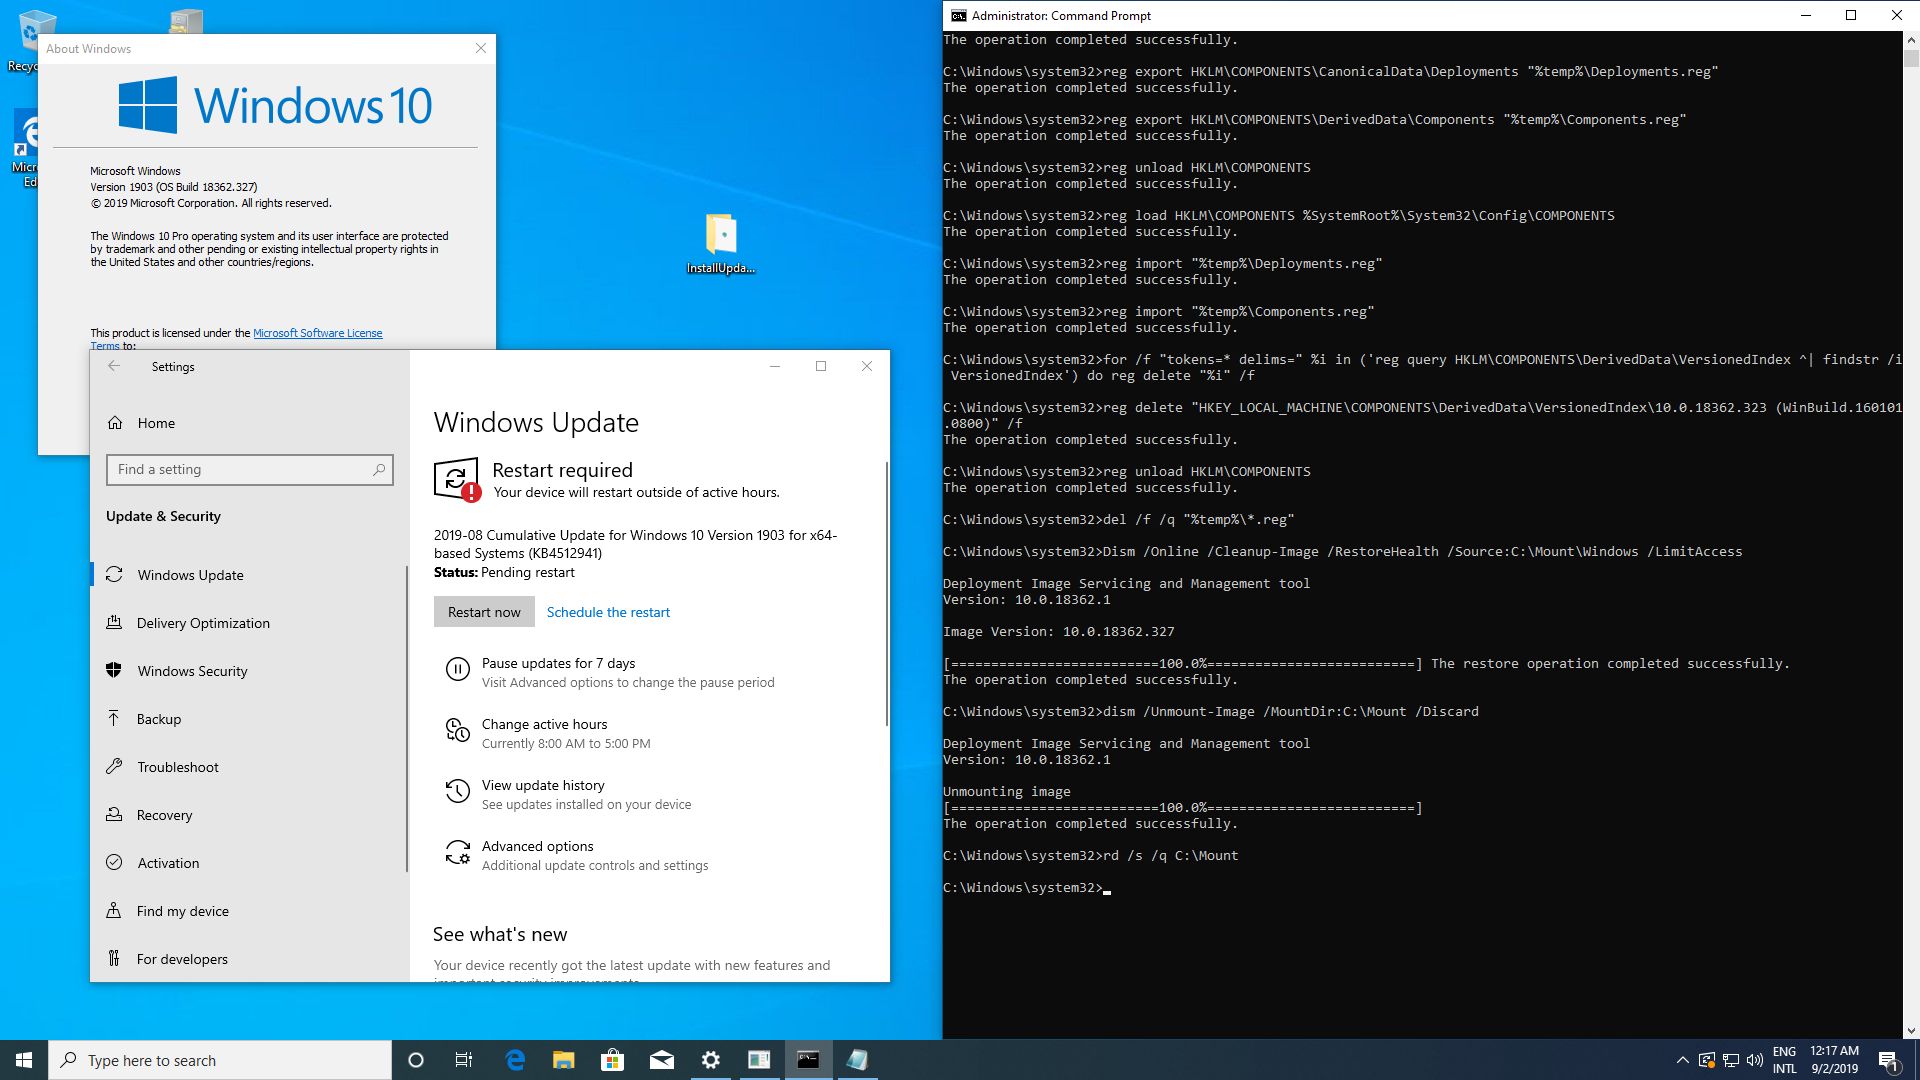This screenshot has height=1080, width=1920.
Task: Click the Restart now button
Action: click(484, 612)
